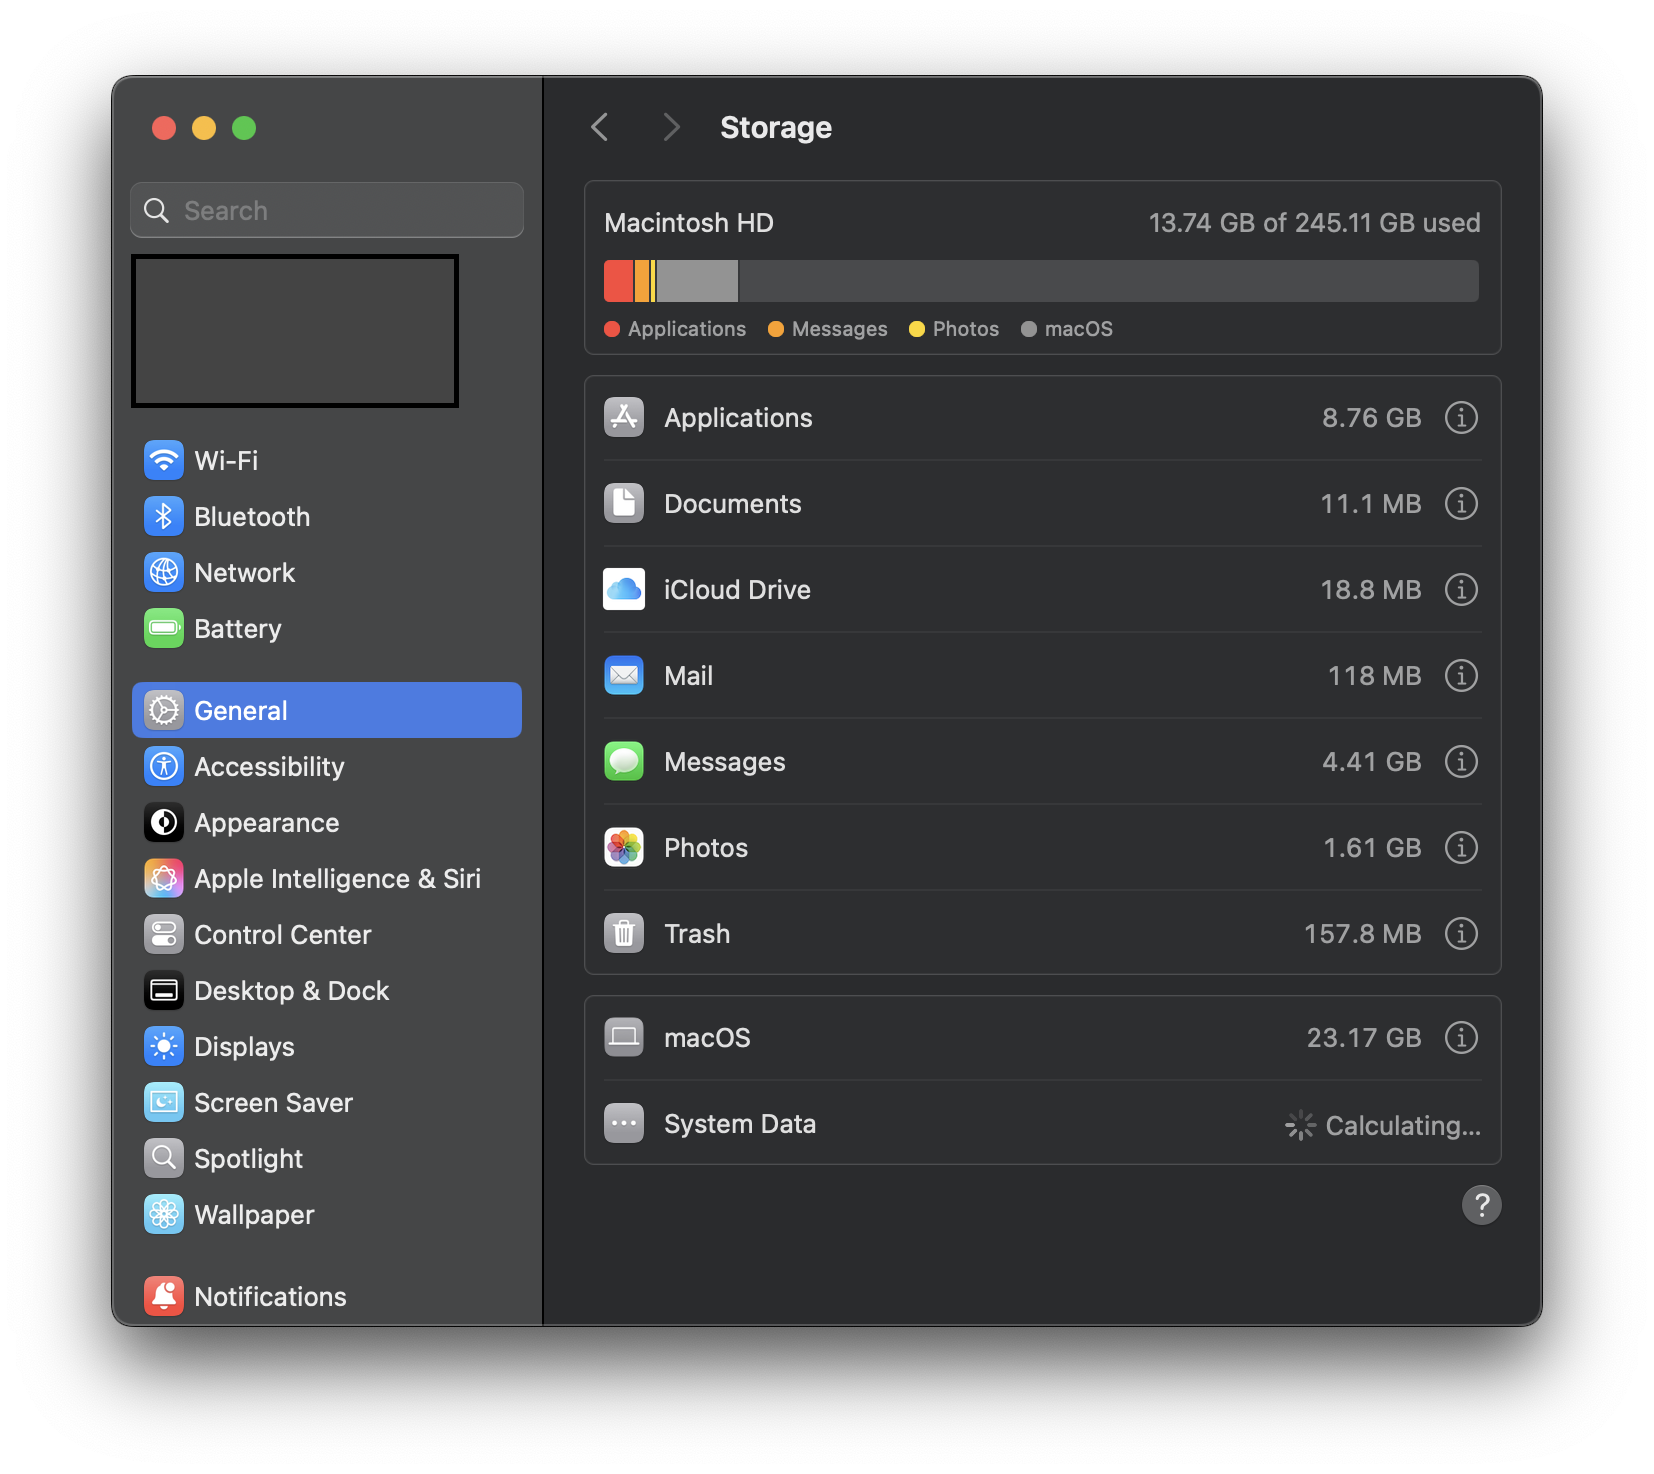1654x1474 pixels.
Task: Click the Trash can icon
Action: (x=624, y=933)
